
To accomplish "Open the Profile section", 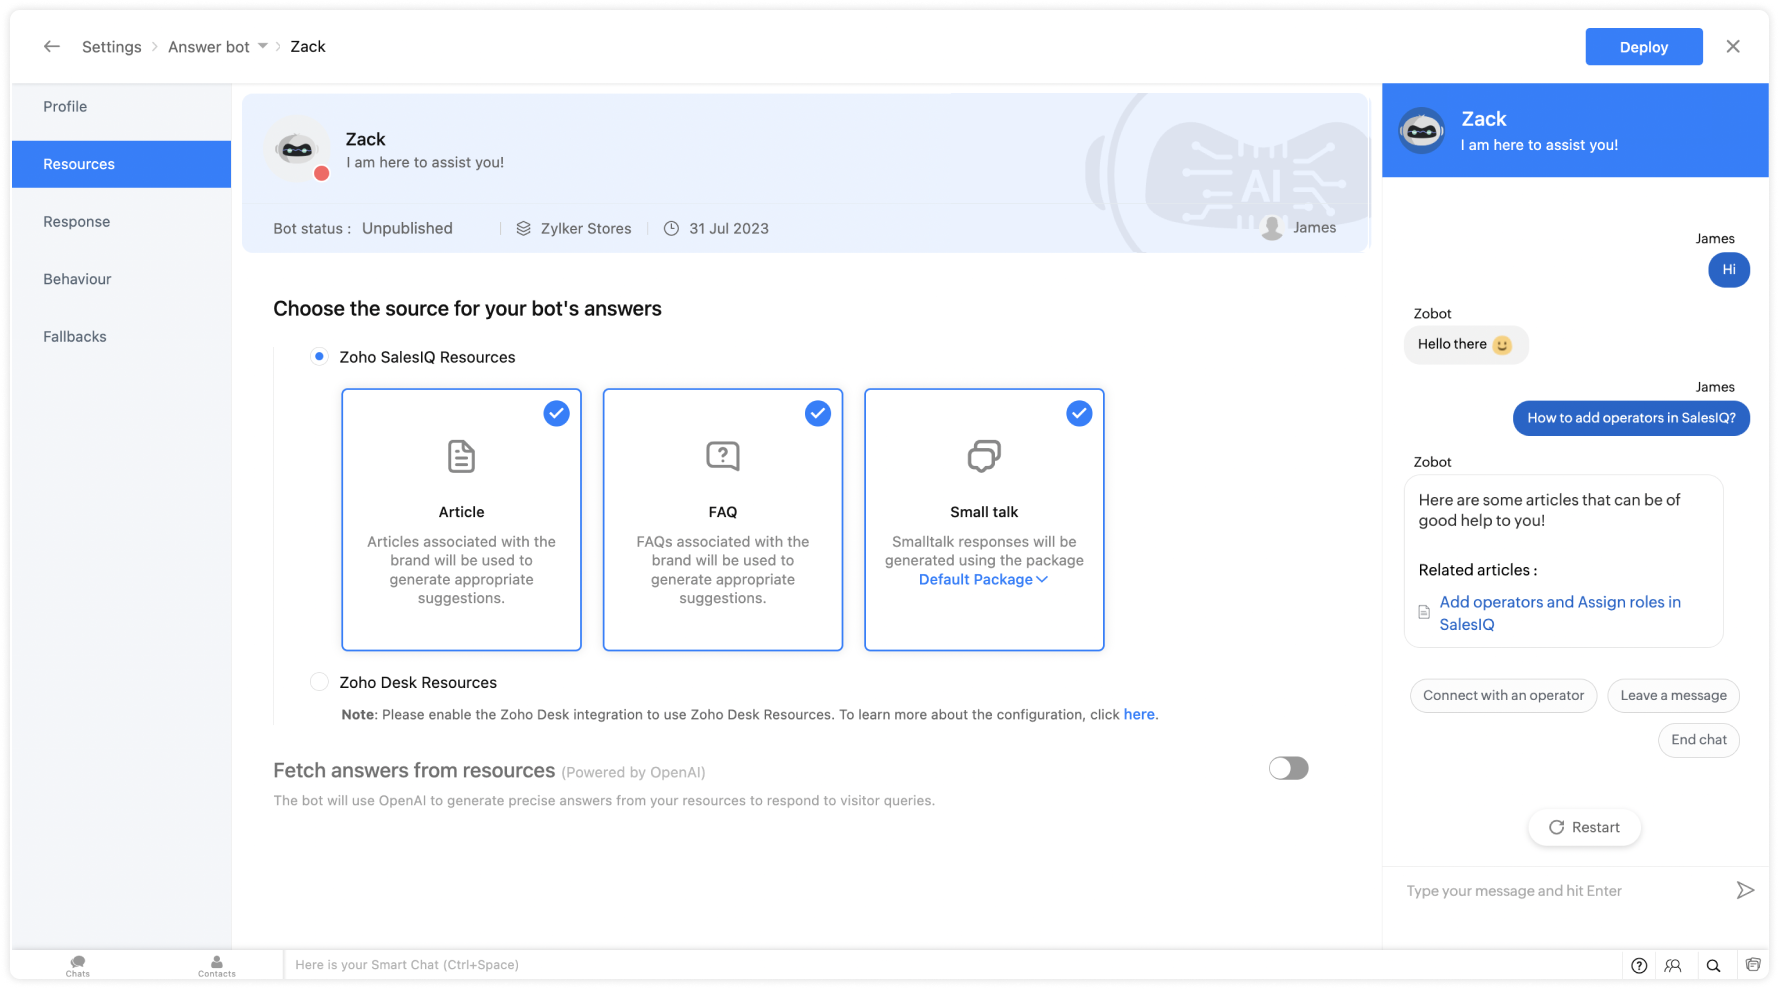I will point(121,107).
